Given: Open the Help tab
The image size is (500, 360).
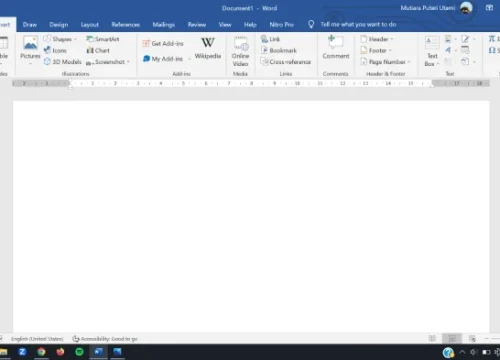Looking at the screenshot, I should pyautogui.click(x=250, y=25).
